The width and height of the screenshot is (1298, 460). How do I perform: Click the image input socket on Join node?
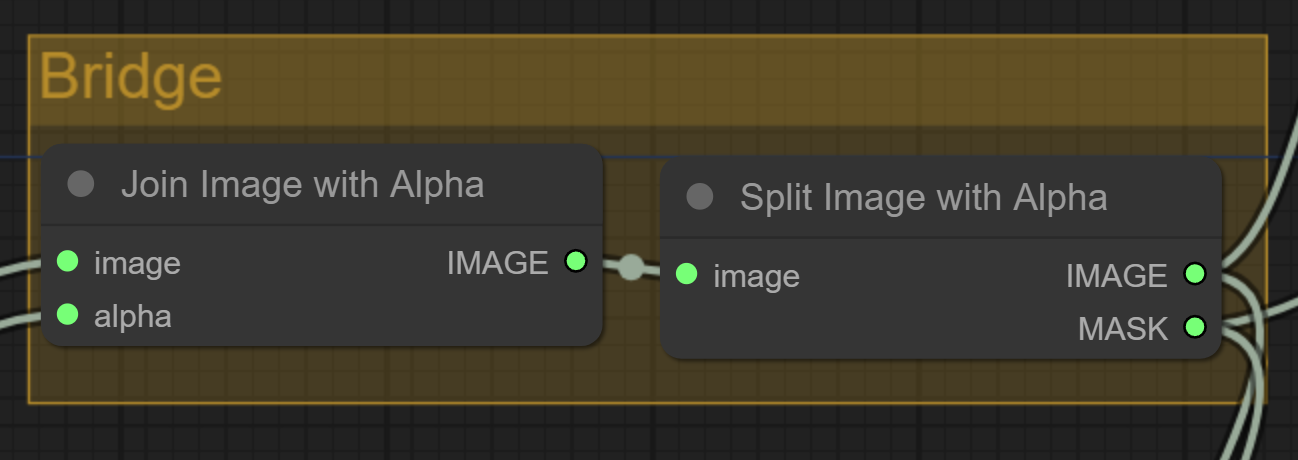(x=67, y=262)
